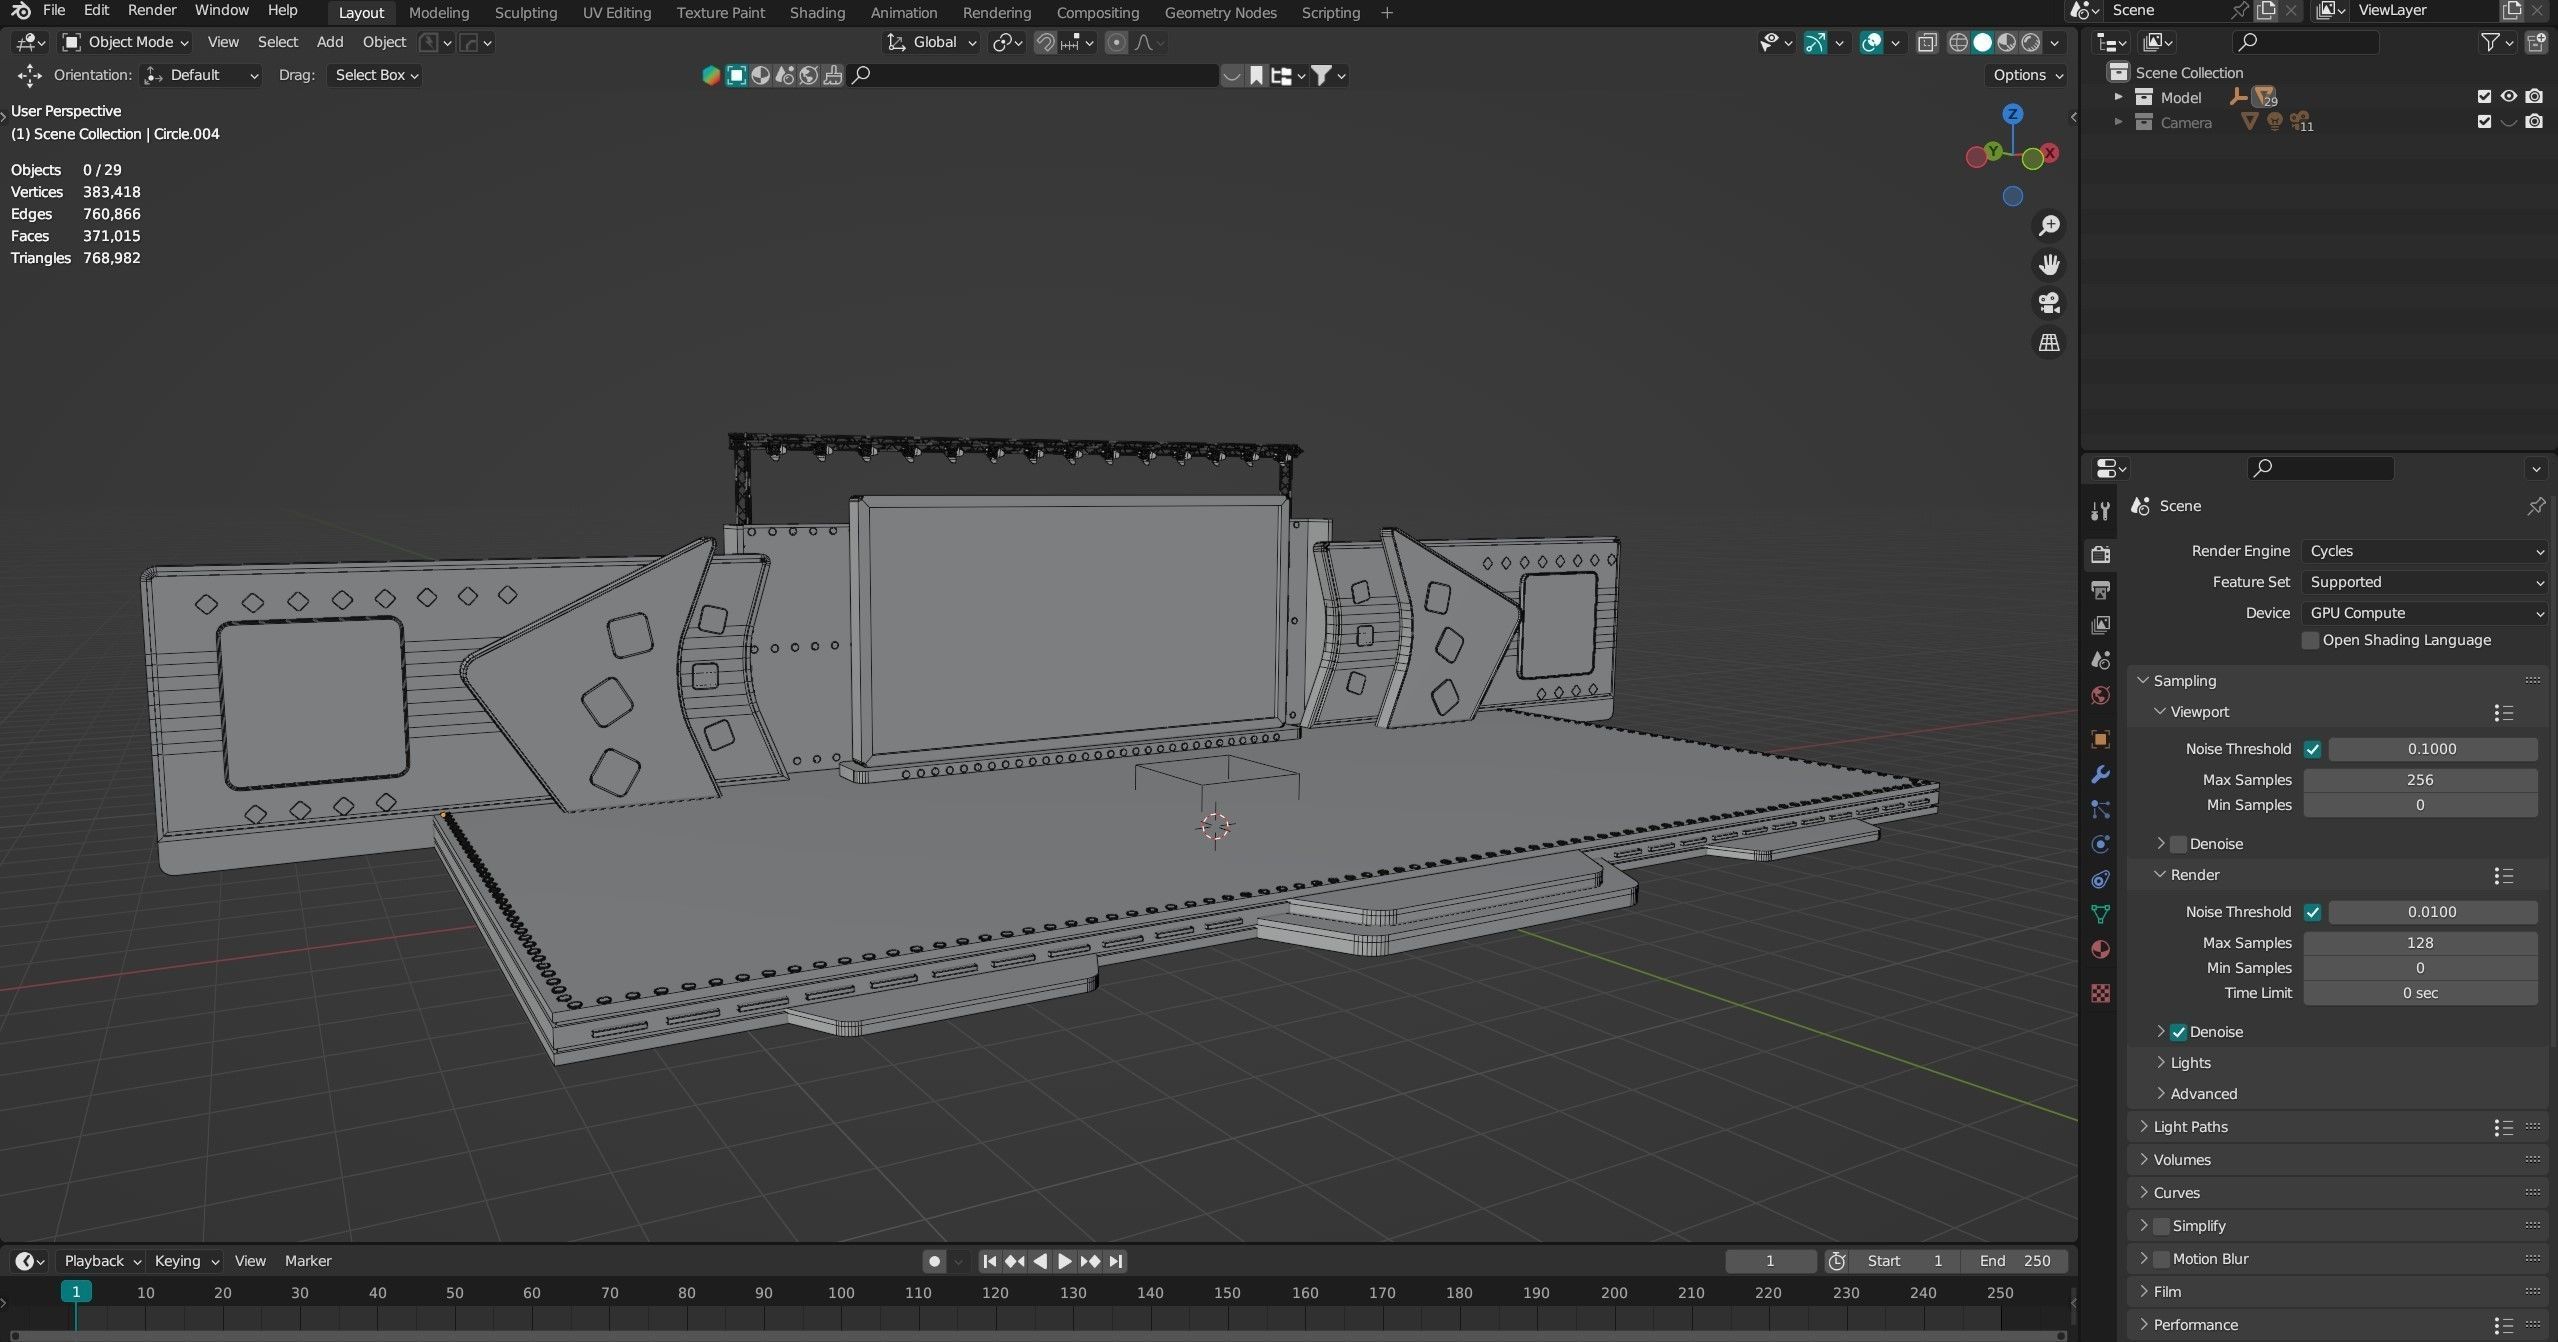Click the render Max Samples field
The height and width of the screenshot is (1342, 2558).
coord(2419,943)
